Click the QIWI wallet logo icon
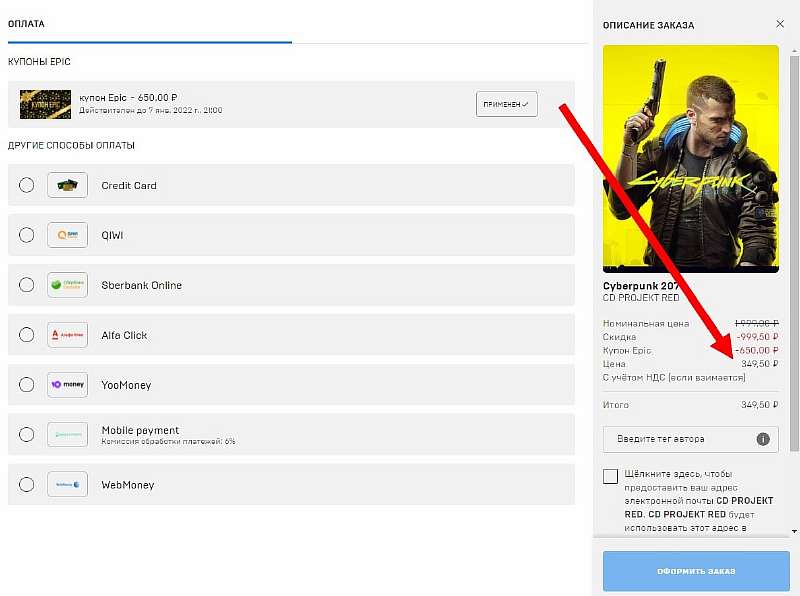 click(x=67, y=235)
